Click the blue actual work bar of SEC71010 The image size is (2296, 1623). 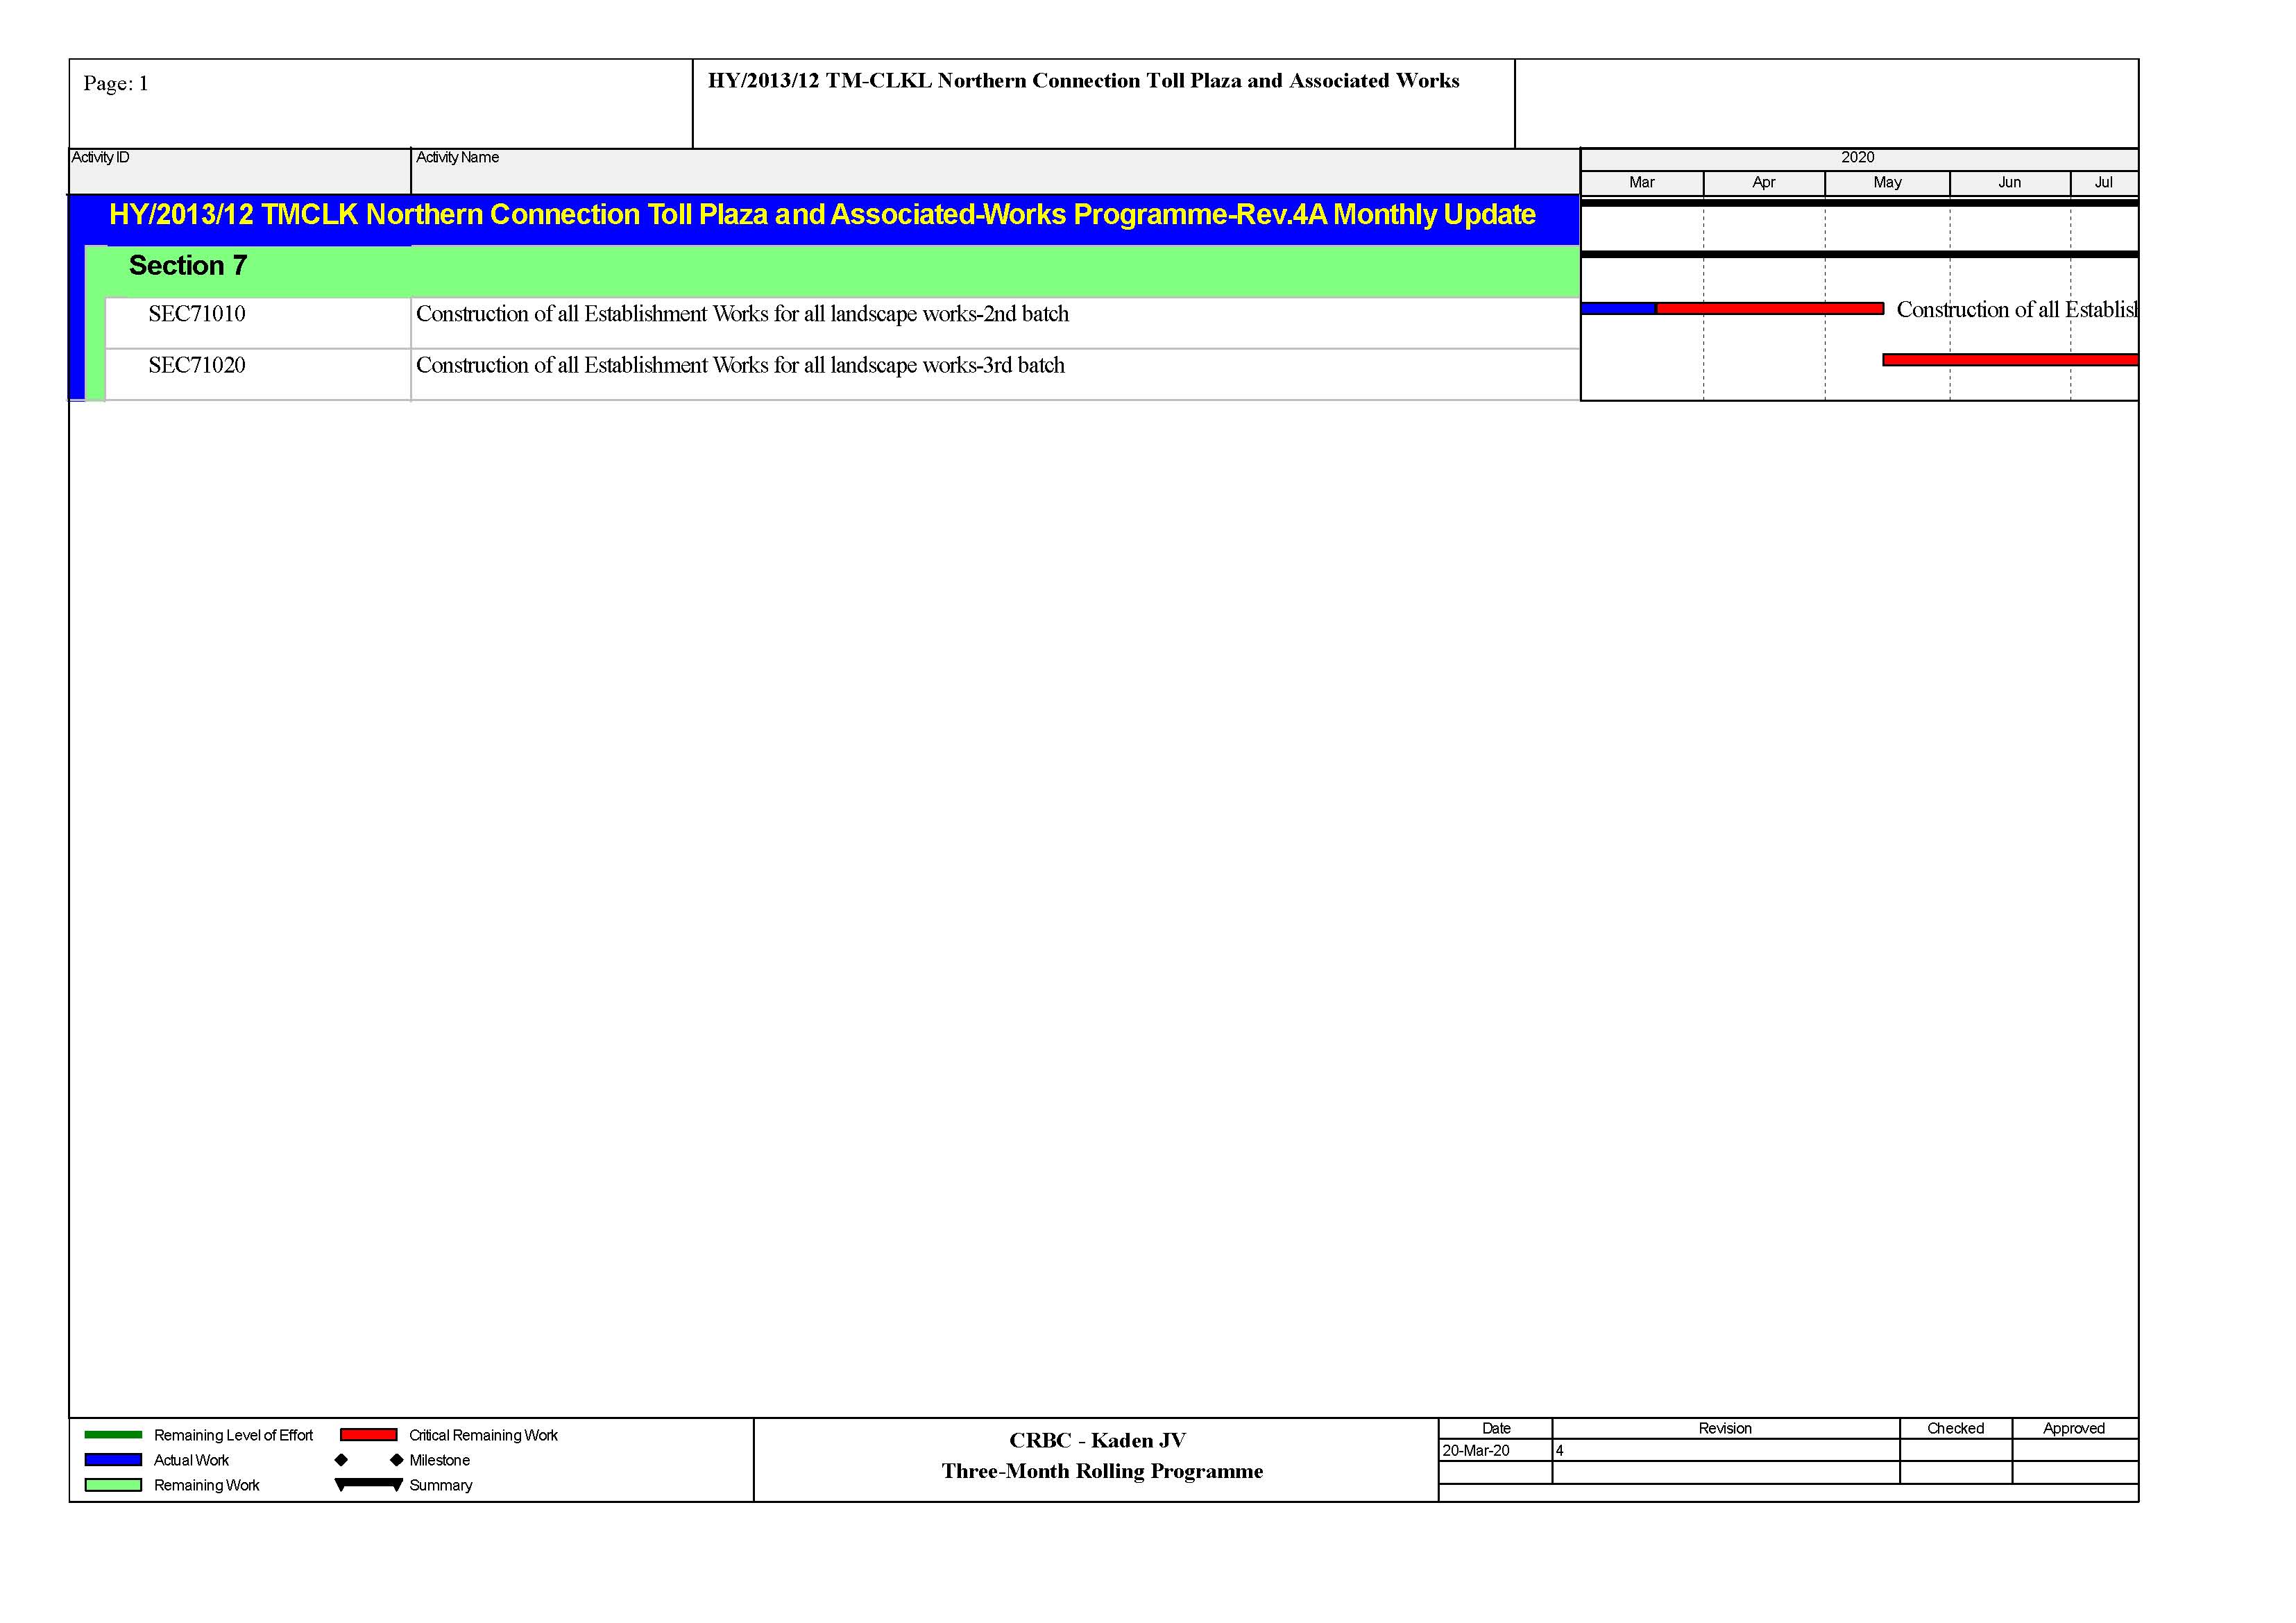(x=1619, y=309)
